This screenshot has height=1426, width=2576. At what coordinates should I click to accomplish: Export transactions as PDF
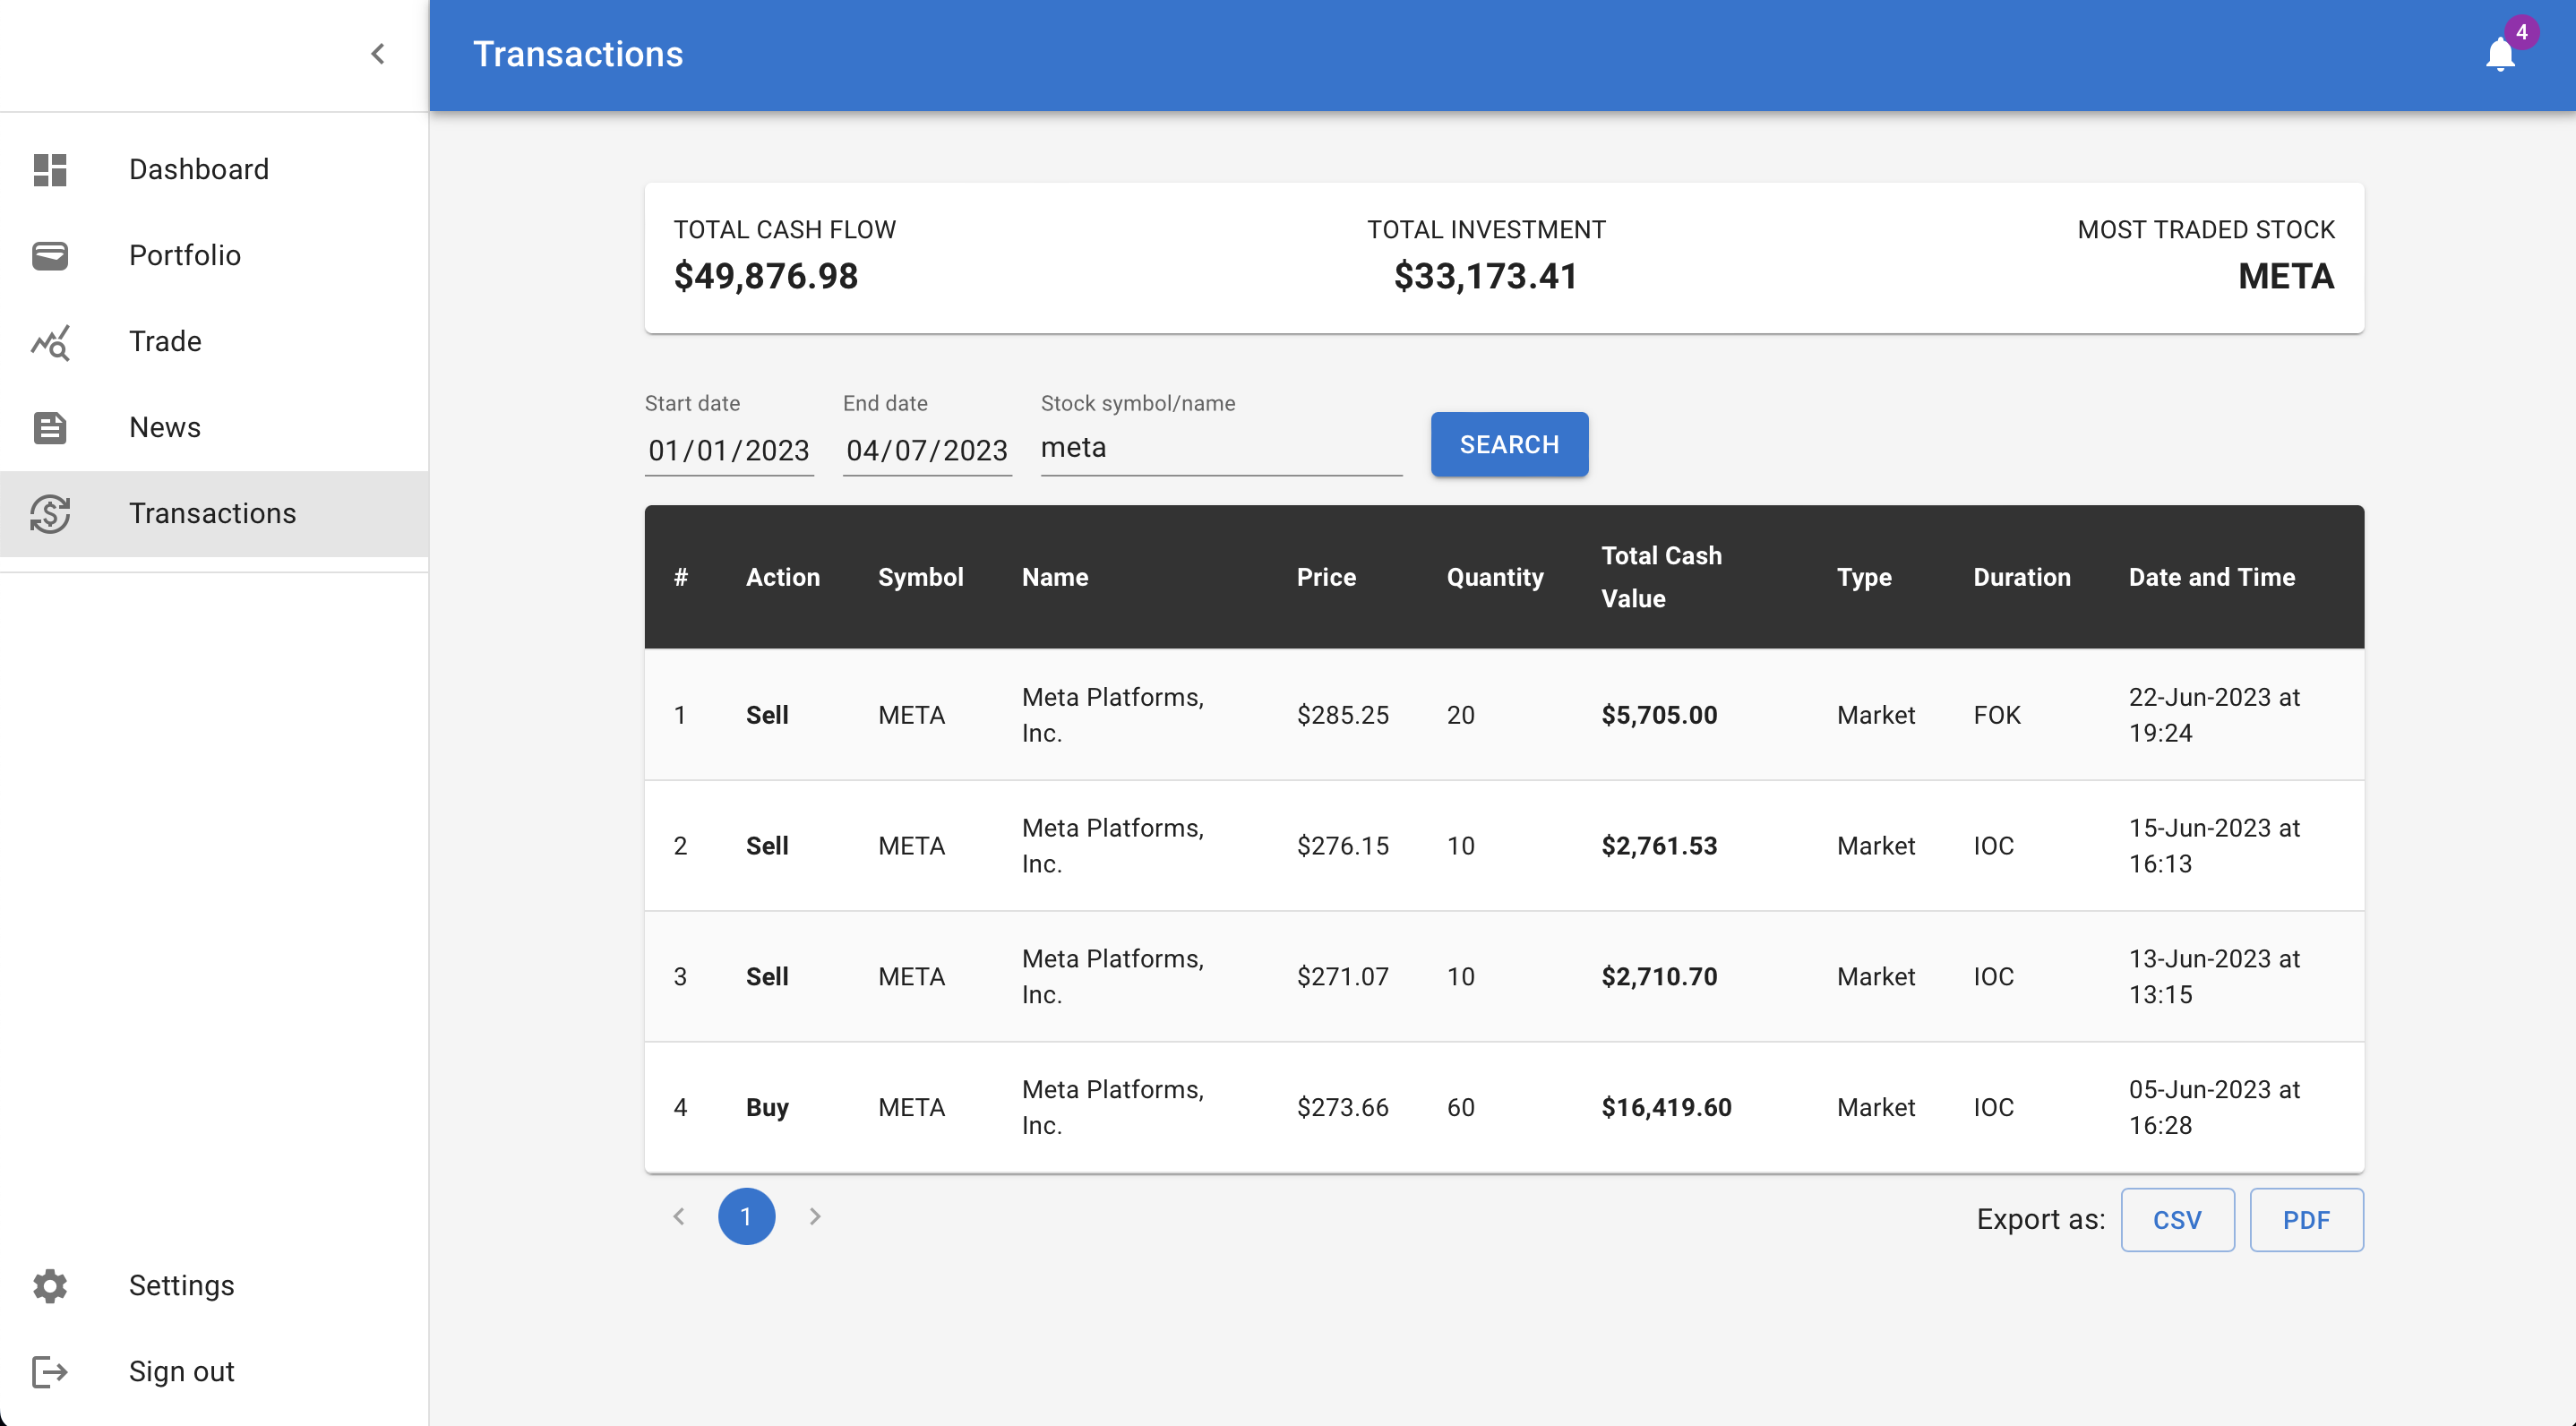pyautogui.click(x=2306, y=1219)
